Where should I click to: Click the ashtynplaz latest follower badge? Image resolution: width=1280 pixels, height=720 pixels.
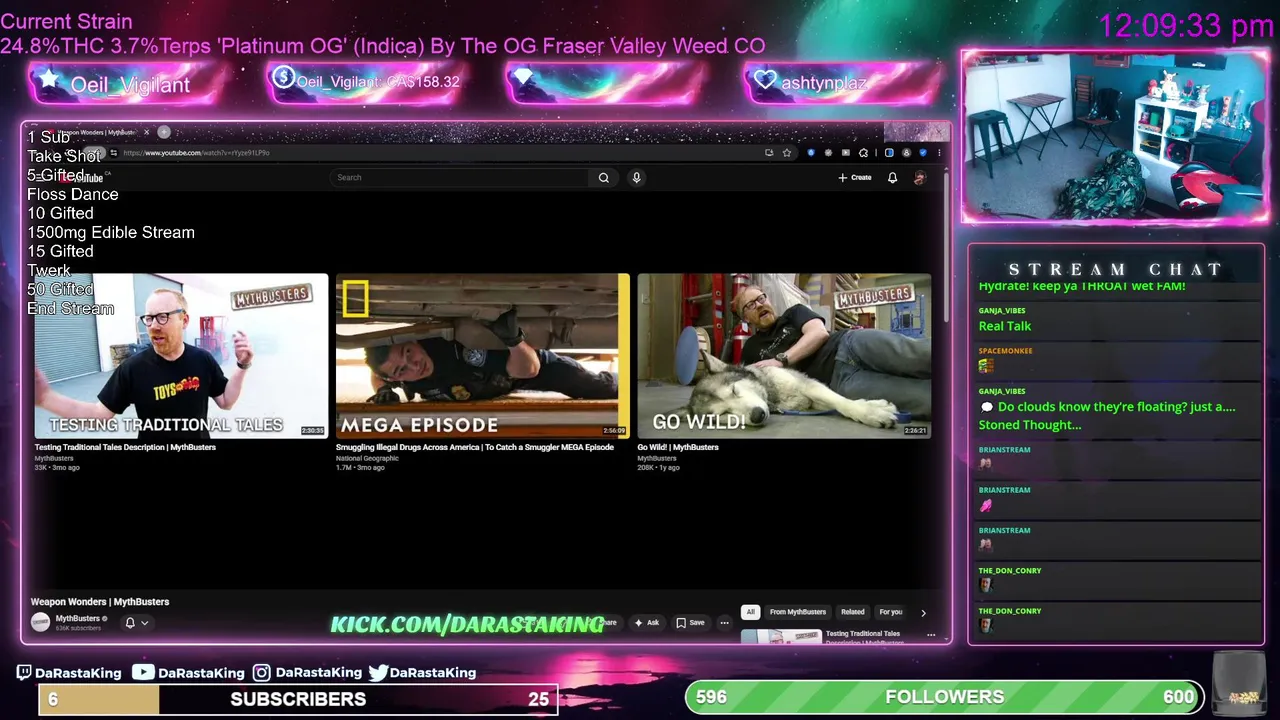coord(842,83)
